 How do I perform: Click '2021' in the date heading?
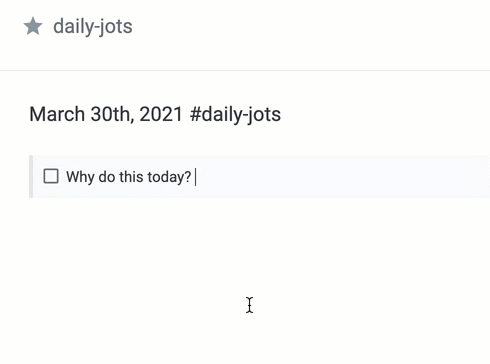pyautogui.click(x=161, y=114)
